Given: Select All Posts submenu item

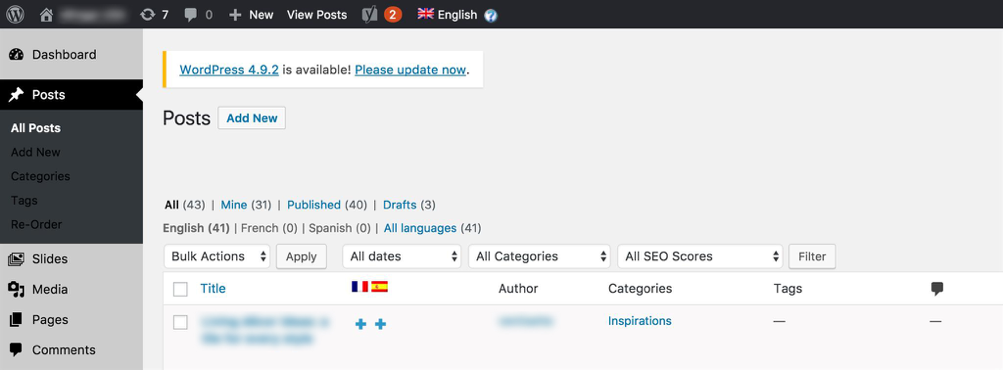Looking at the screenshot, I should [x=36, y=128].
